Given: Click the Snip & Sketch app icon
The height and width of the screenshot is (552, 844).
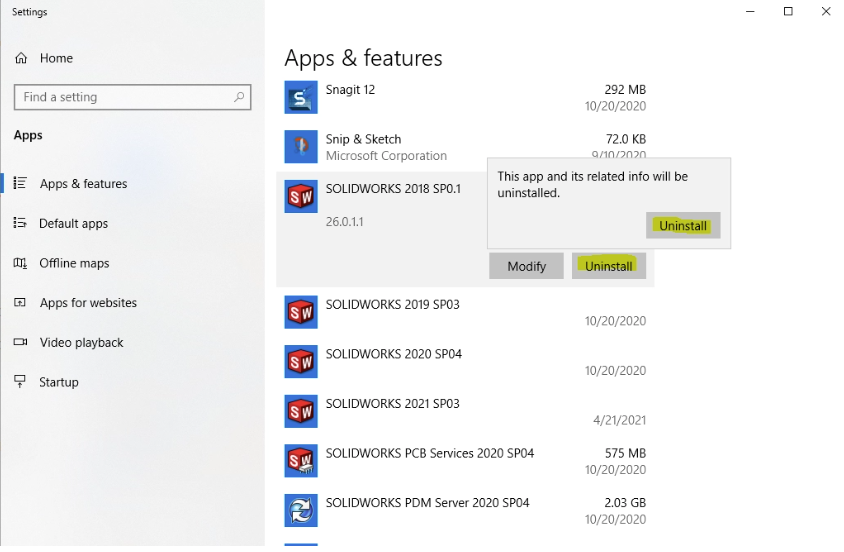Looking at the screenshot, I should [x=301, y=147].
